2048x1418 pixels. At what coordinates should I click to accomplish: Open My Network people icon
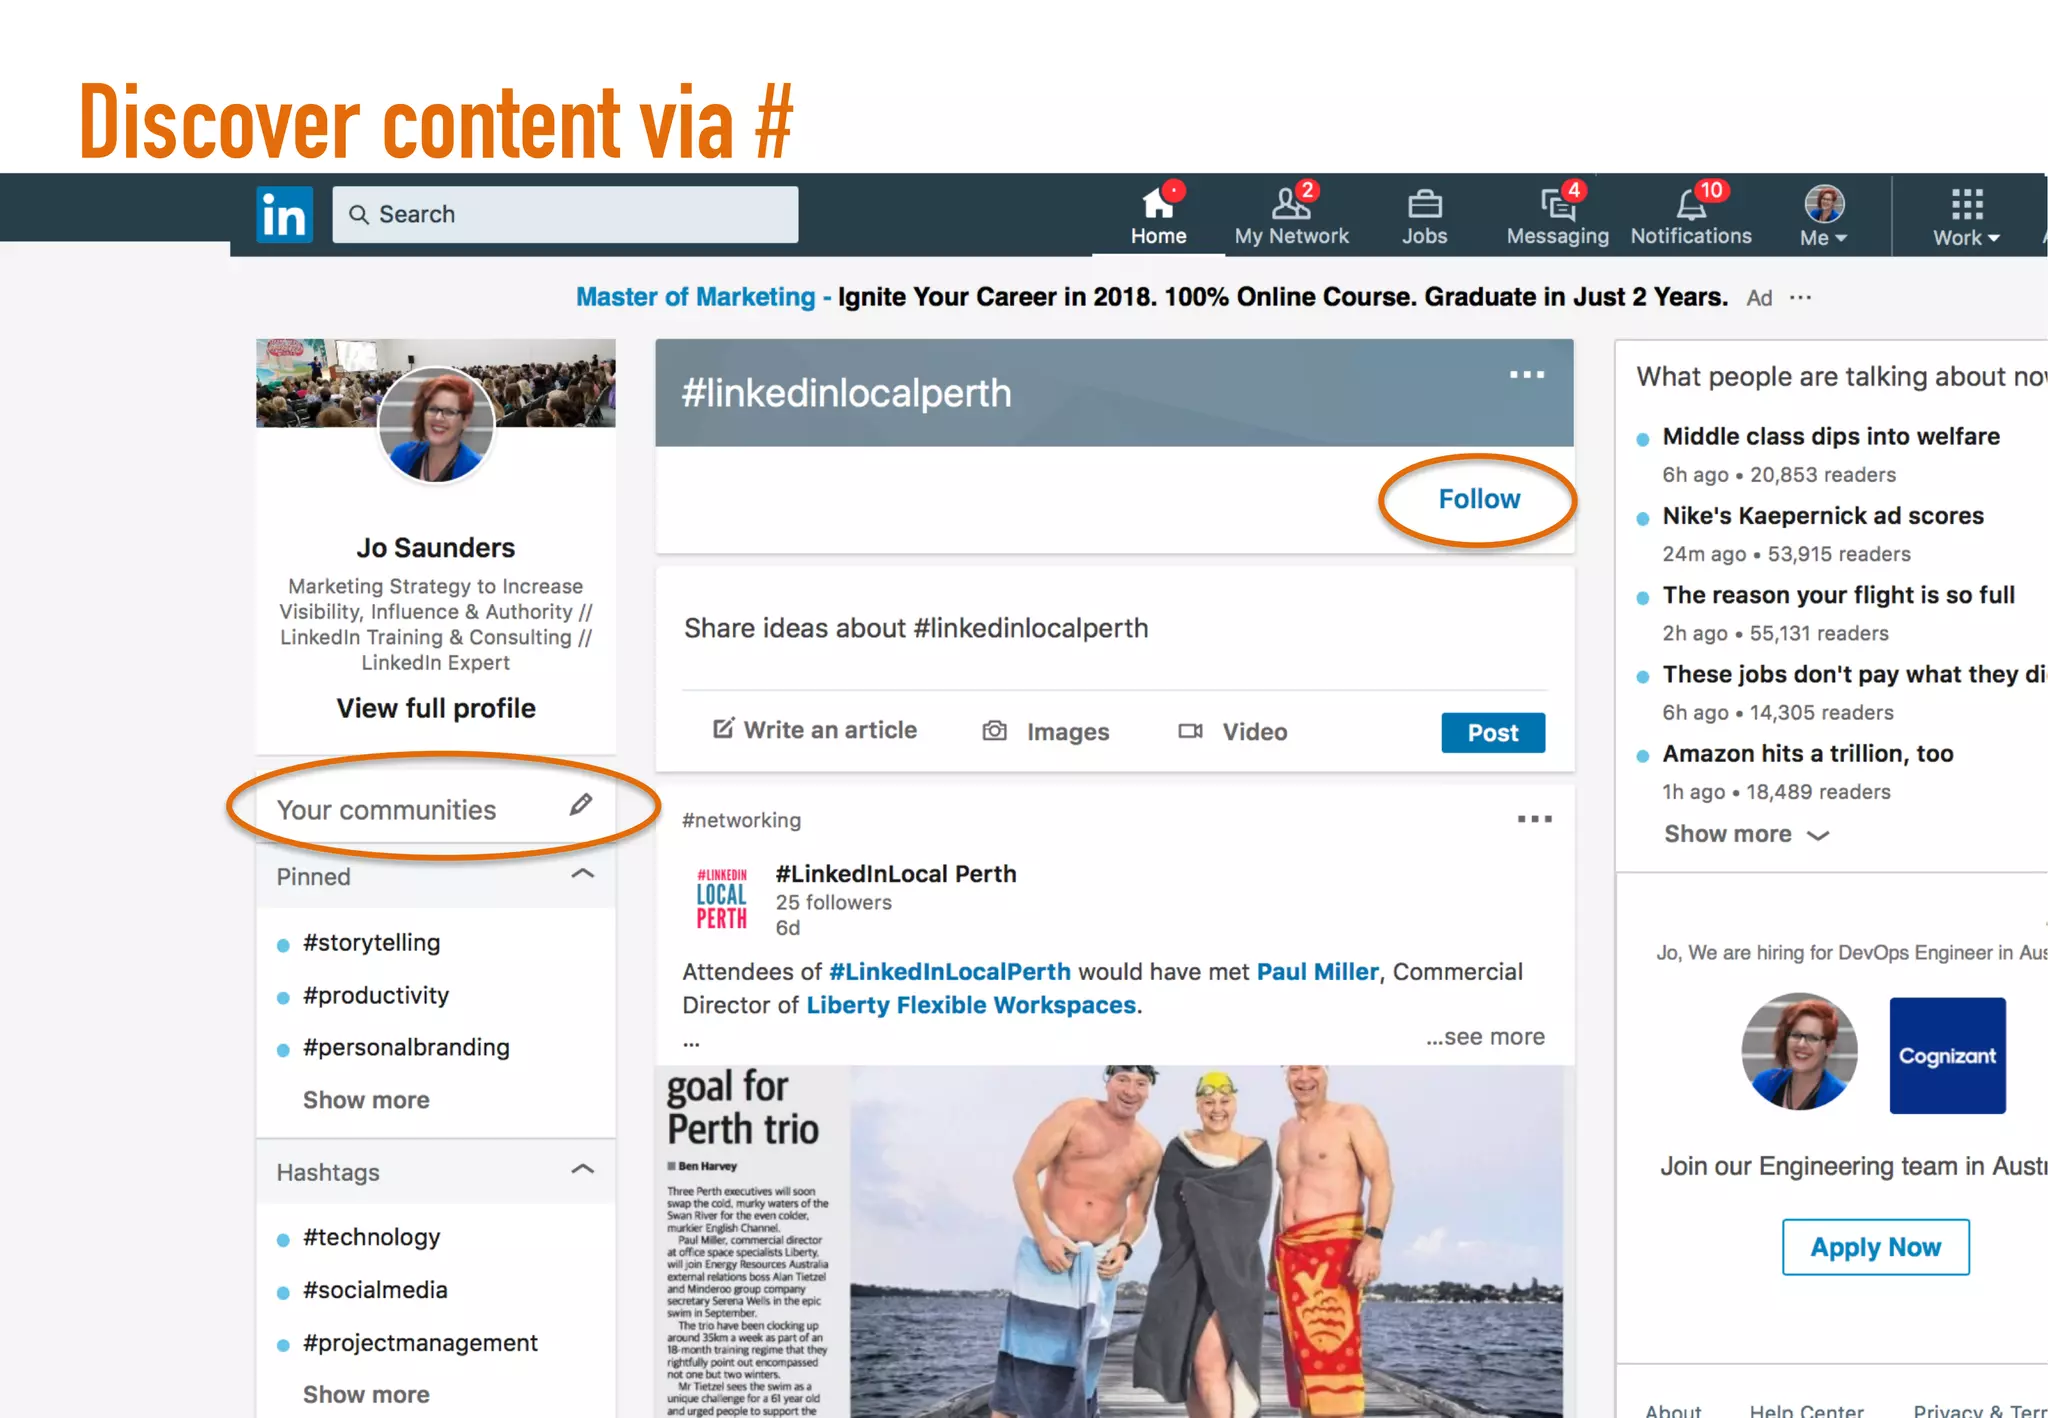(x=1291, y=203)
